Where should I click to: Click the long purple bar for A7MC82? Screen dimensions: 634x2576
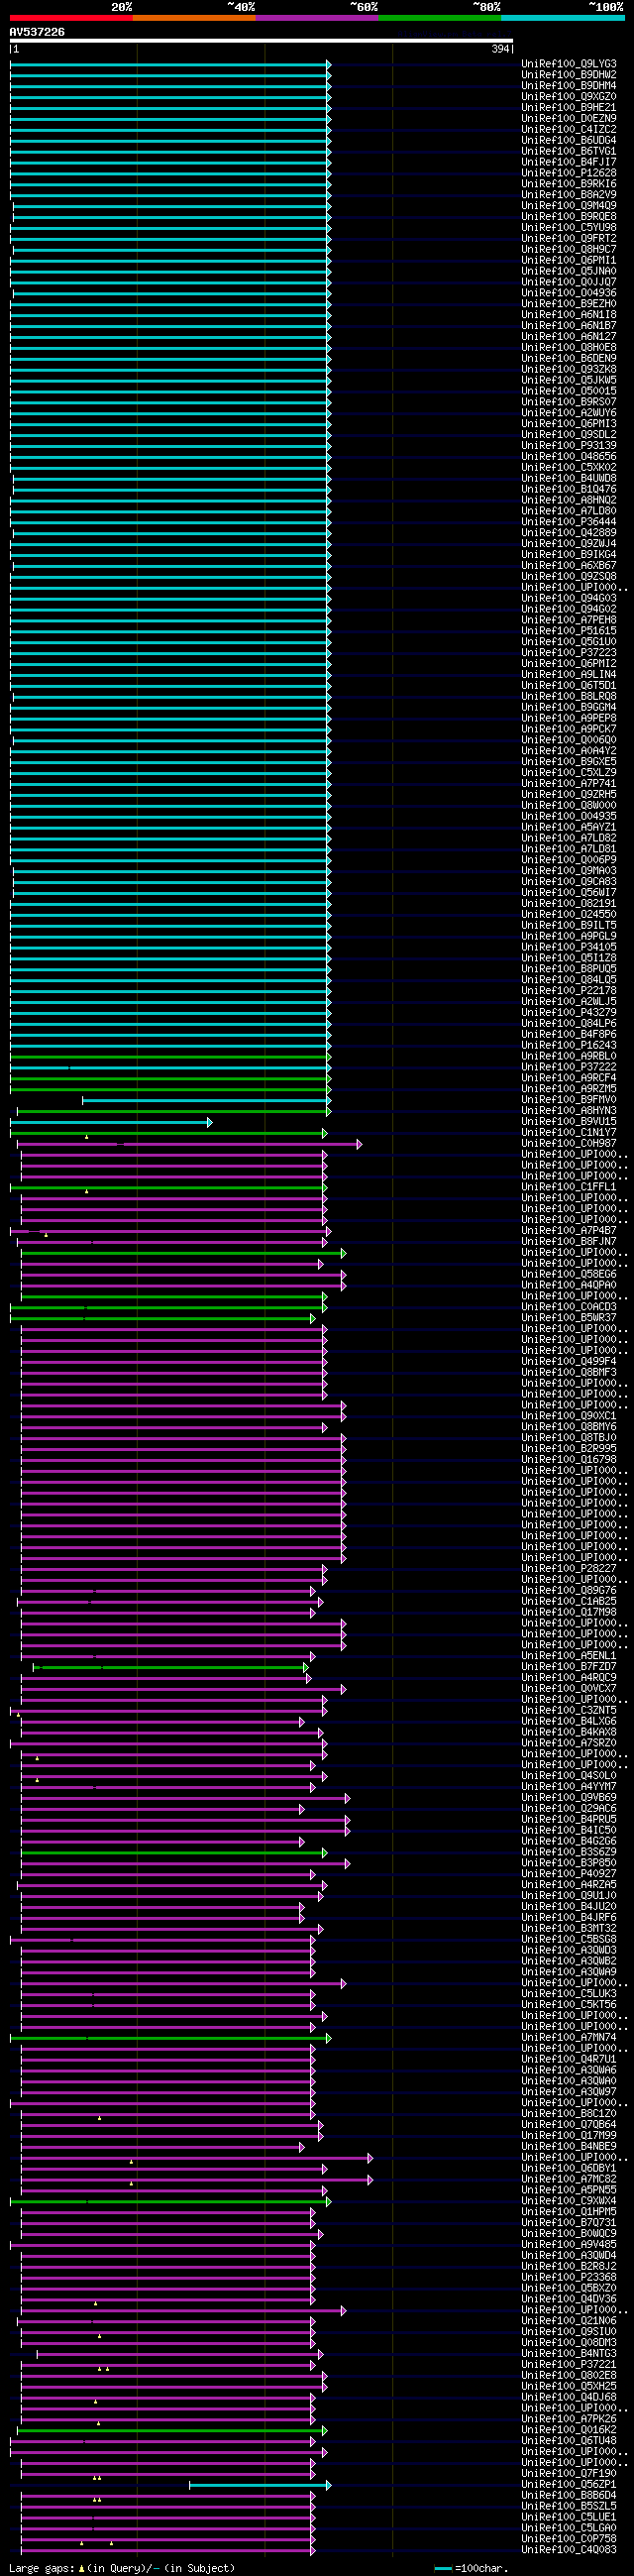click(x=197, y=2180)
